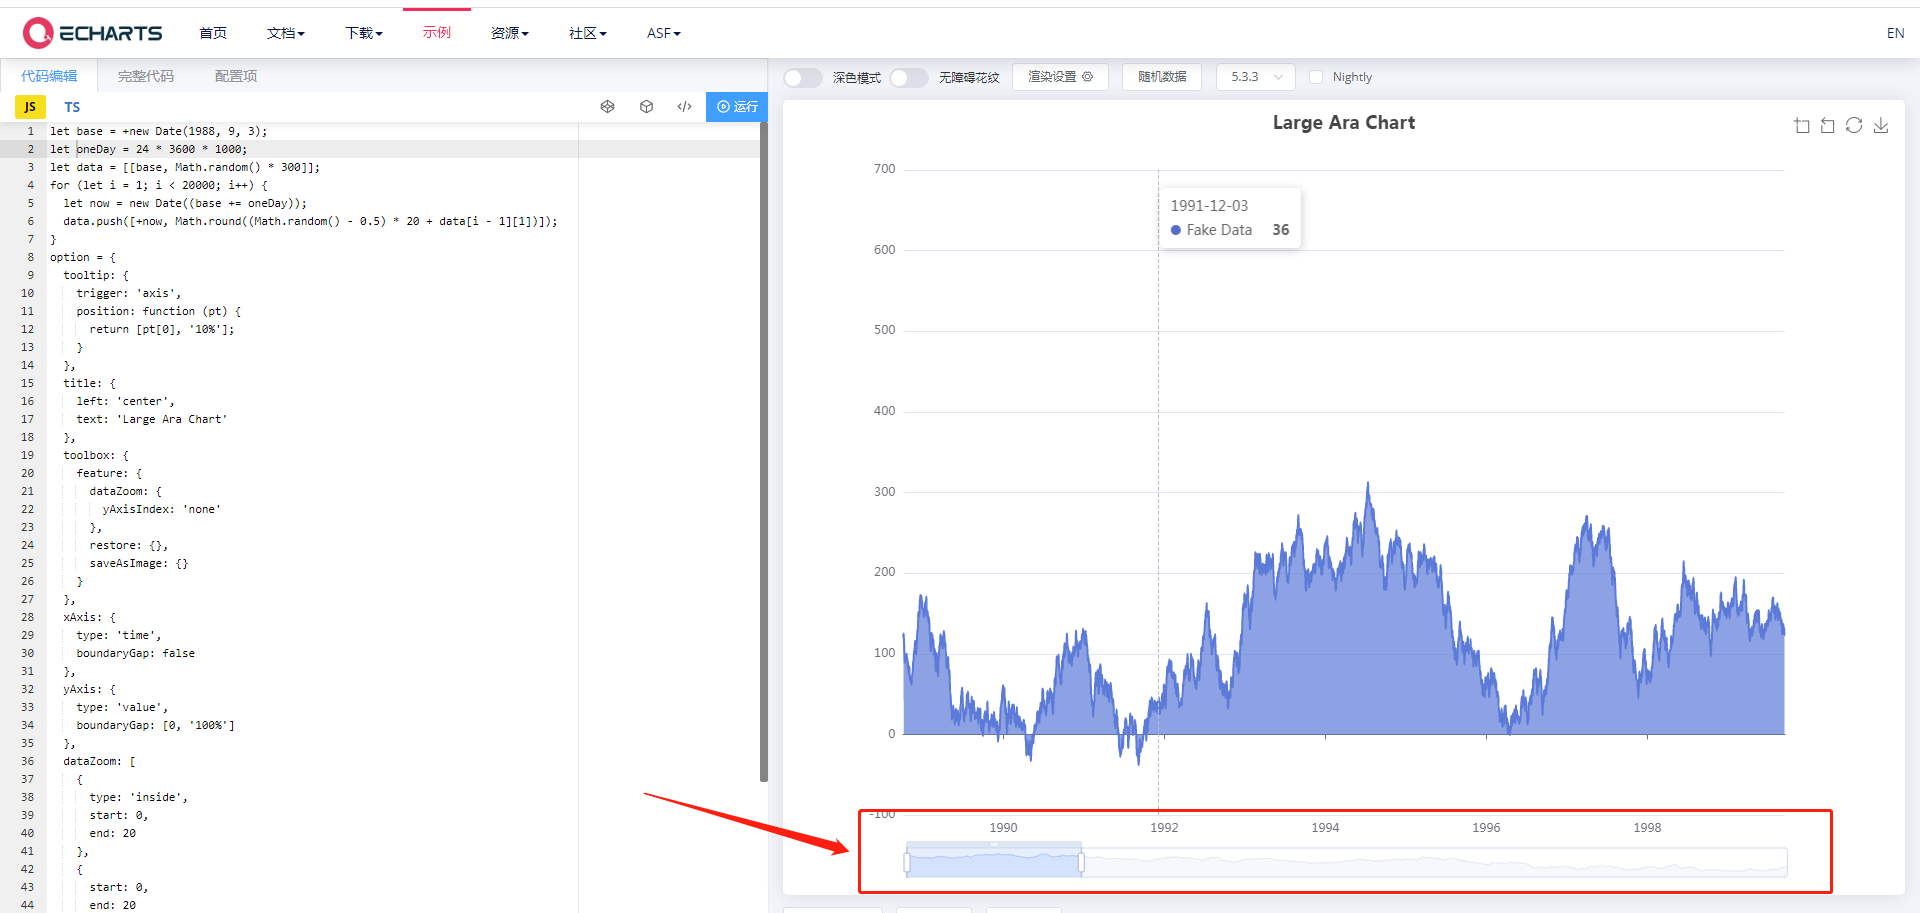1920x913 pixels.
Task: Click code line "text: 'Large Ara Chart'"
Action: coord(152,419)
